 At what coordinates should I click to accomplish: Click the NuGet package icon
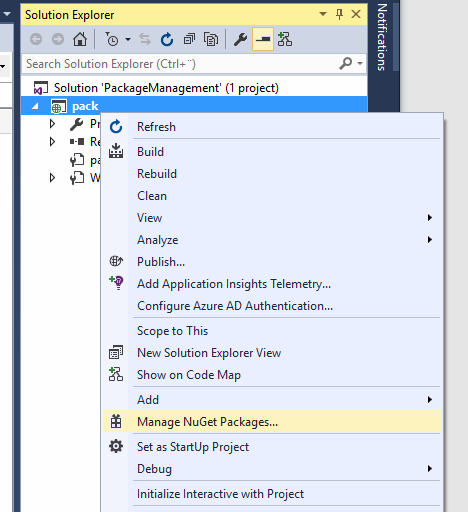[116, 421]
